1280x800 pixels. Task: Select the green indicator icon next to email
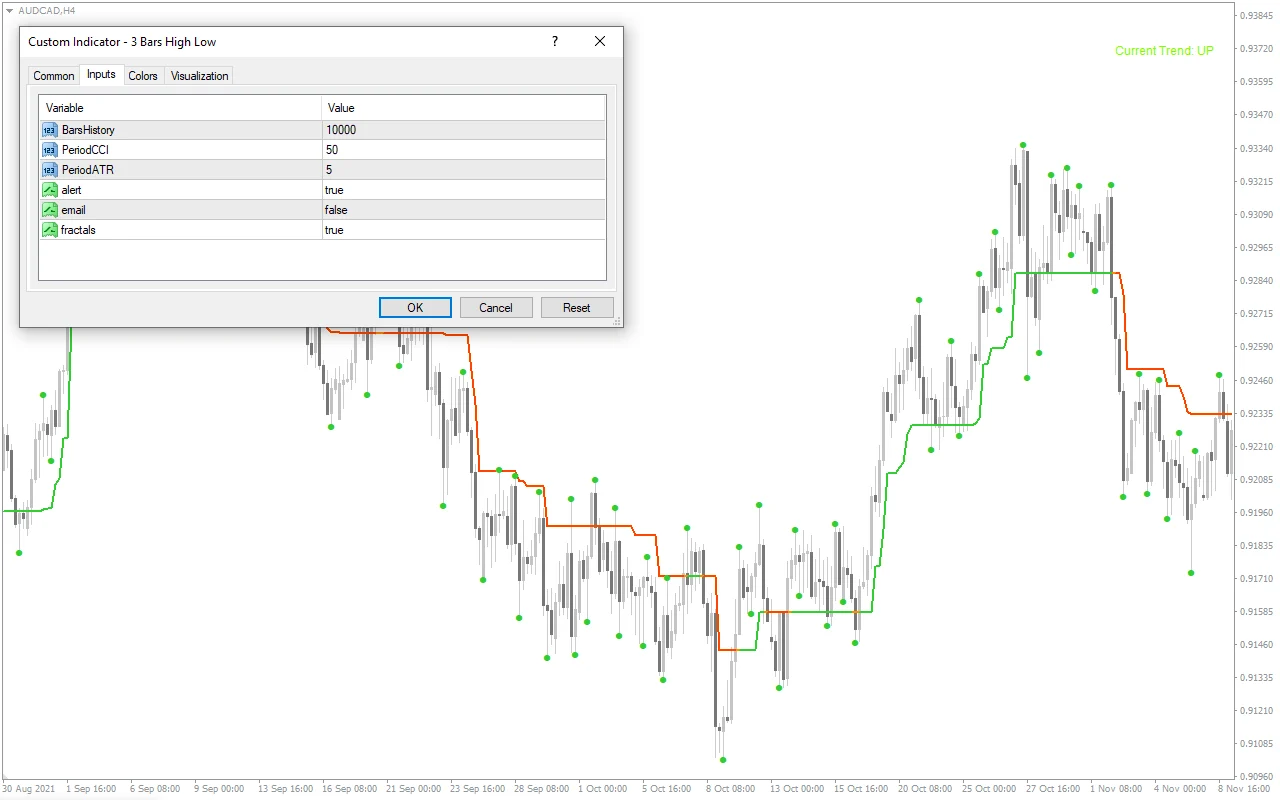click(49, 209)
